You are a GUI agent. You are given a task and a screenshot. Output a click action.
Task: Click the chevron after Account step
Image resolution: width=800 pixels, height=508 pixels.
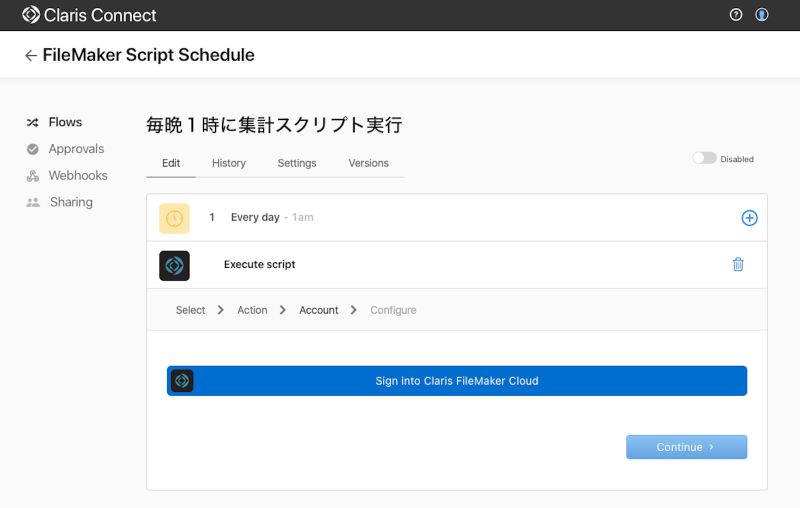(x=354, y=310)
